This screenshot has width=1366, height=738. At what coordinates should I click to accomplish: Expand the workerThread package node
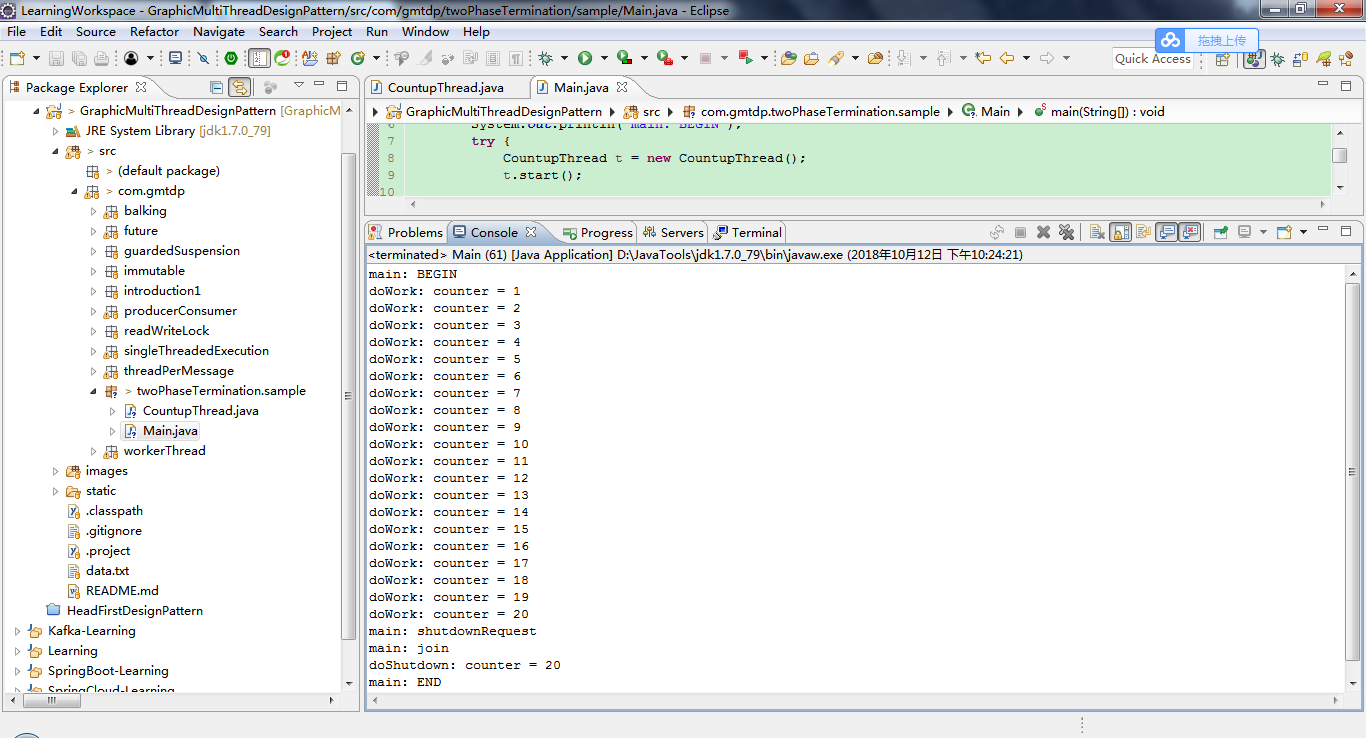point(94,451)
